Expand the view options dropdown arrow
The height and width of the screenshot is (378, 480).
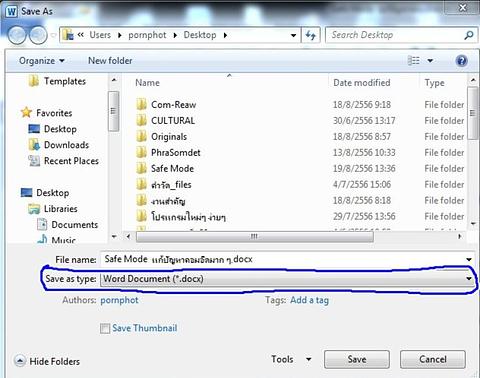(x=430, y=61)
